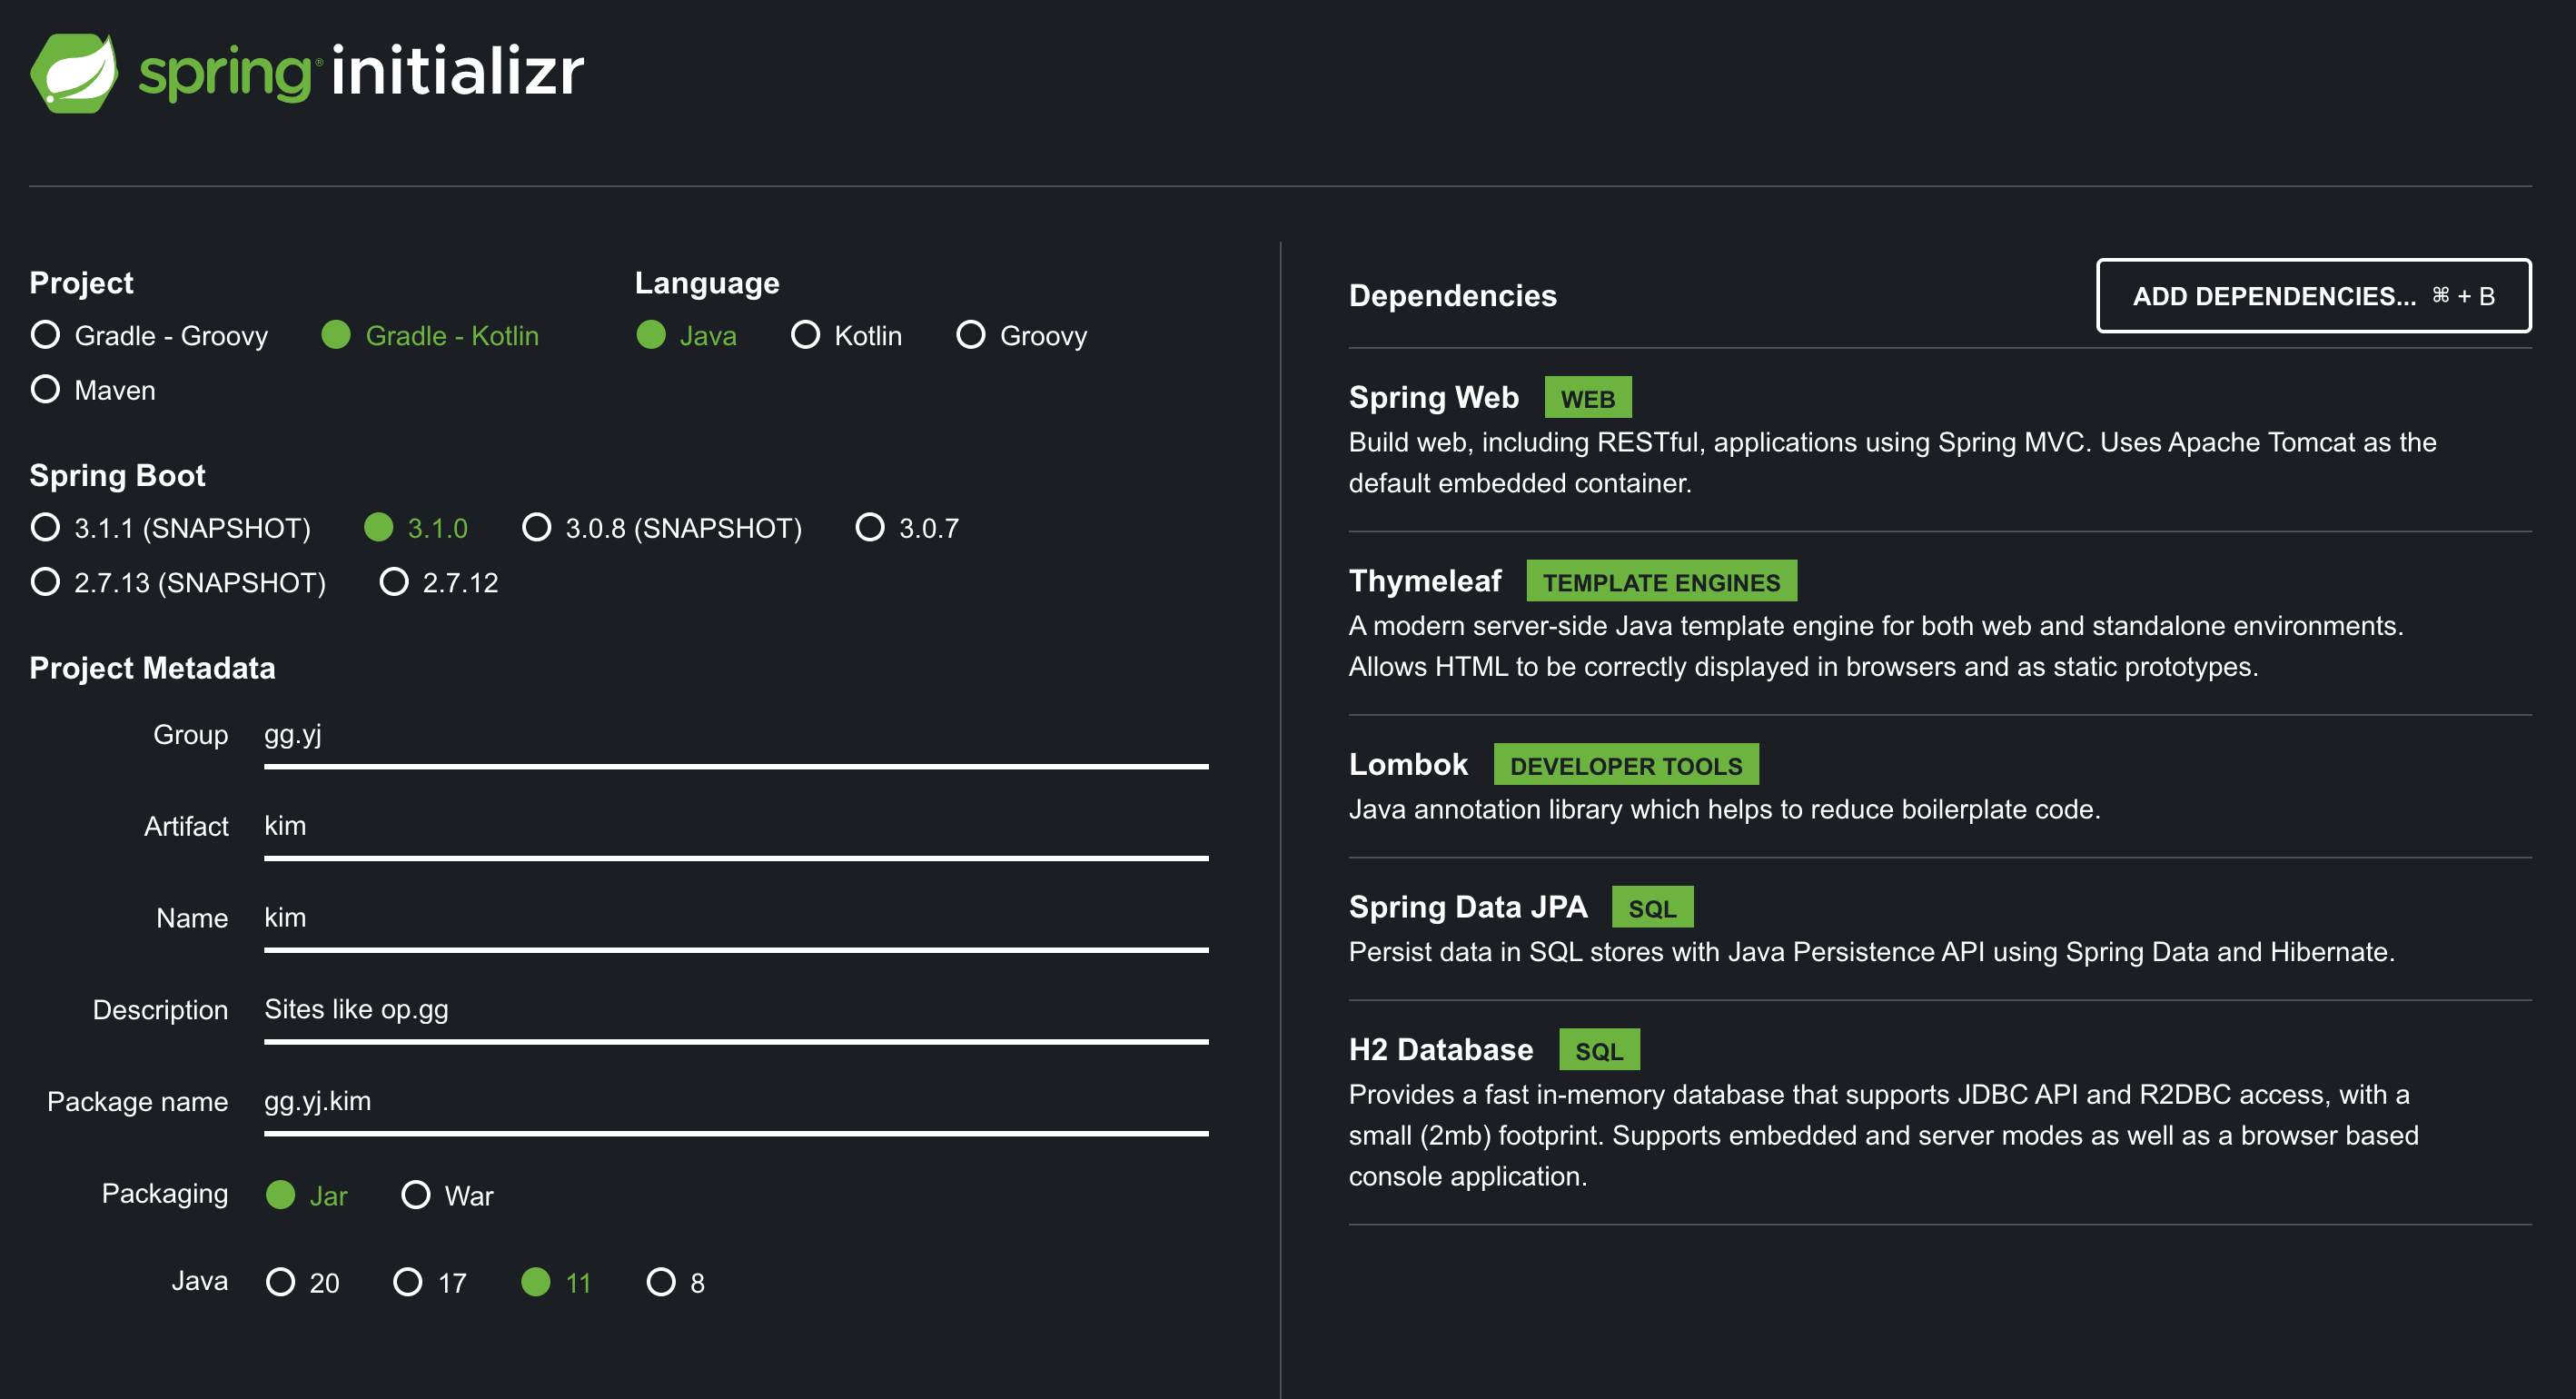Click the Spring Boot section heading
The image size is (2576, 1399).
[x=117, y=475]
